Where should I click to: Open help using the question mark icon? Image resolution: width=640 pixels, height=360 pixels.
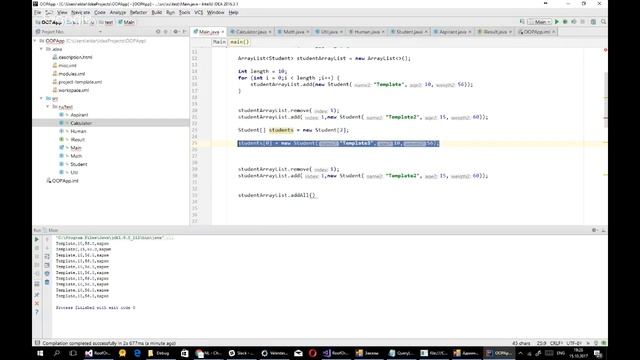click(37, 312)
